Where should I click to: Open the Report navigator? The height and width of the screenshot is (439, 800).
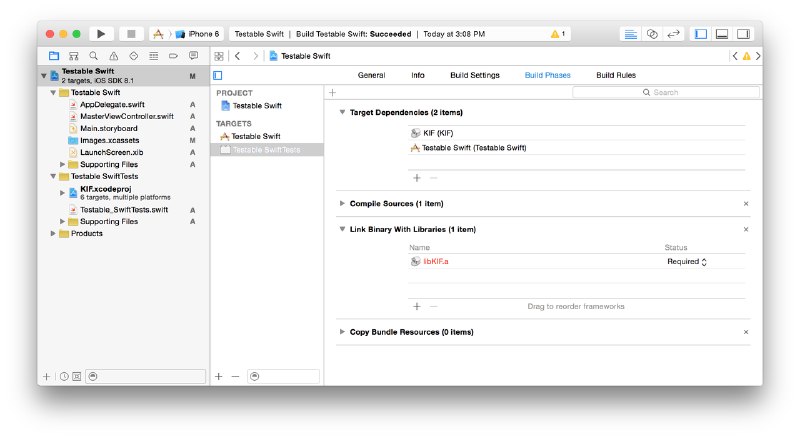pyautogui.click(x=193, y=56)
